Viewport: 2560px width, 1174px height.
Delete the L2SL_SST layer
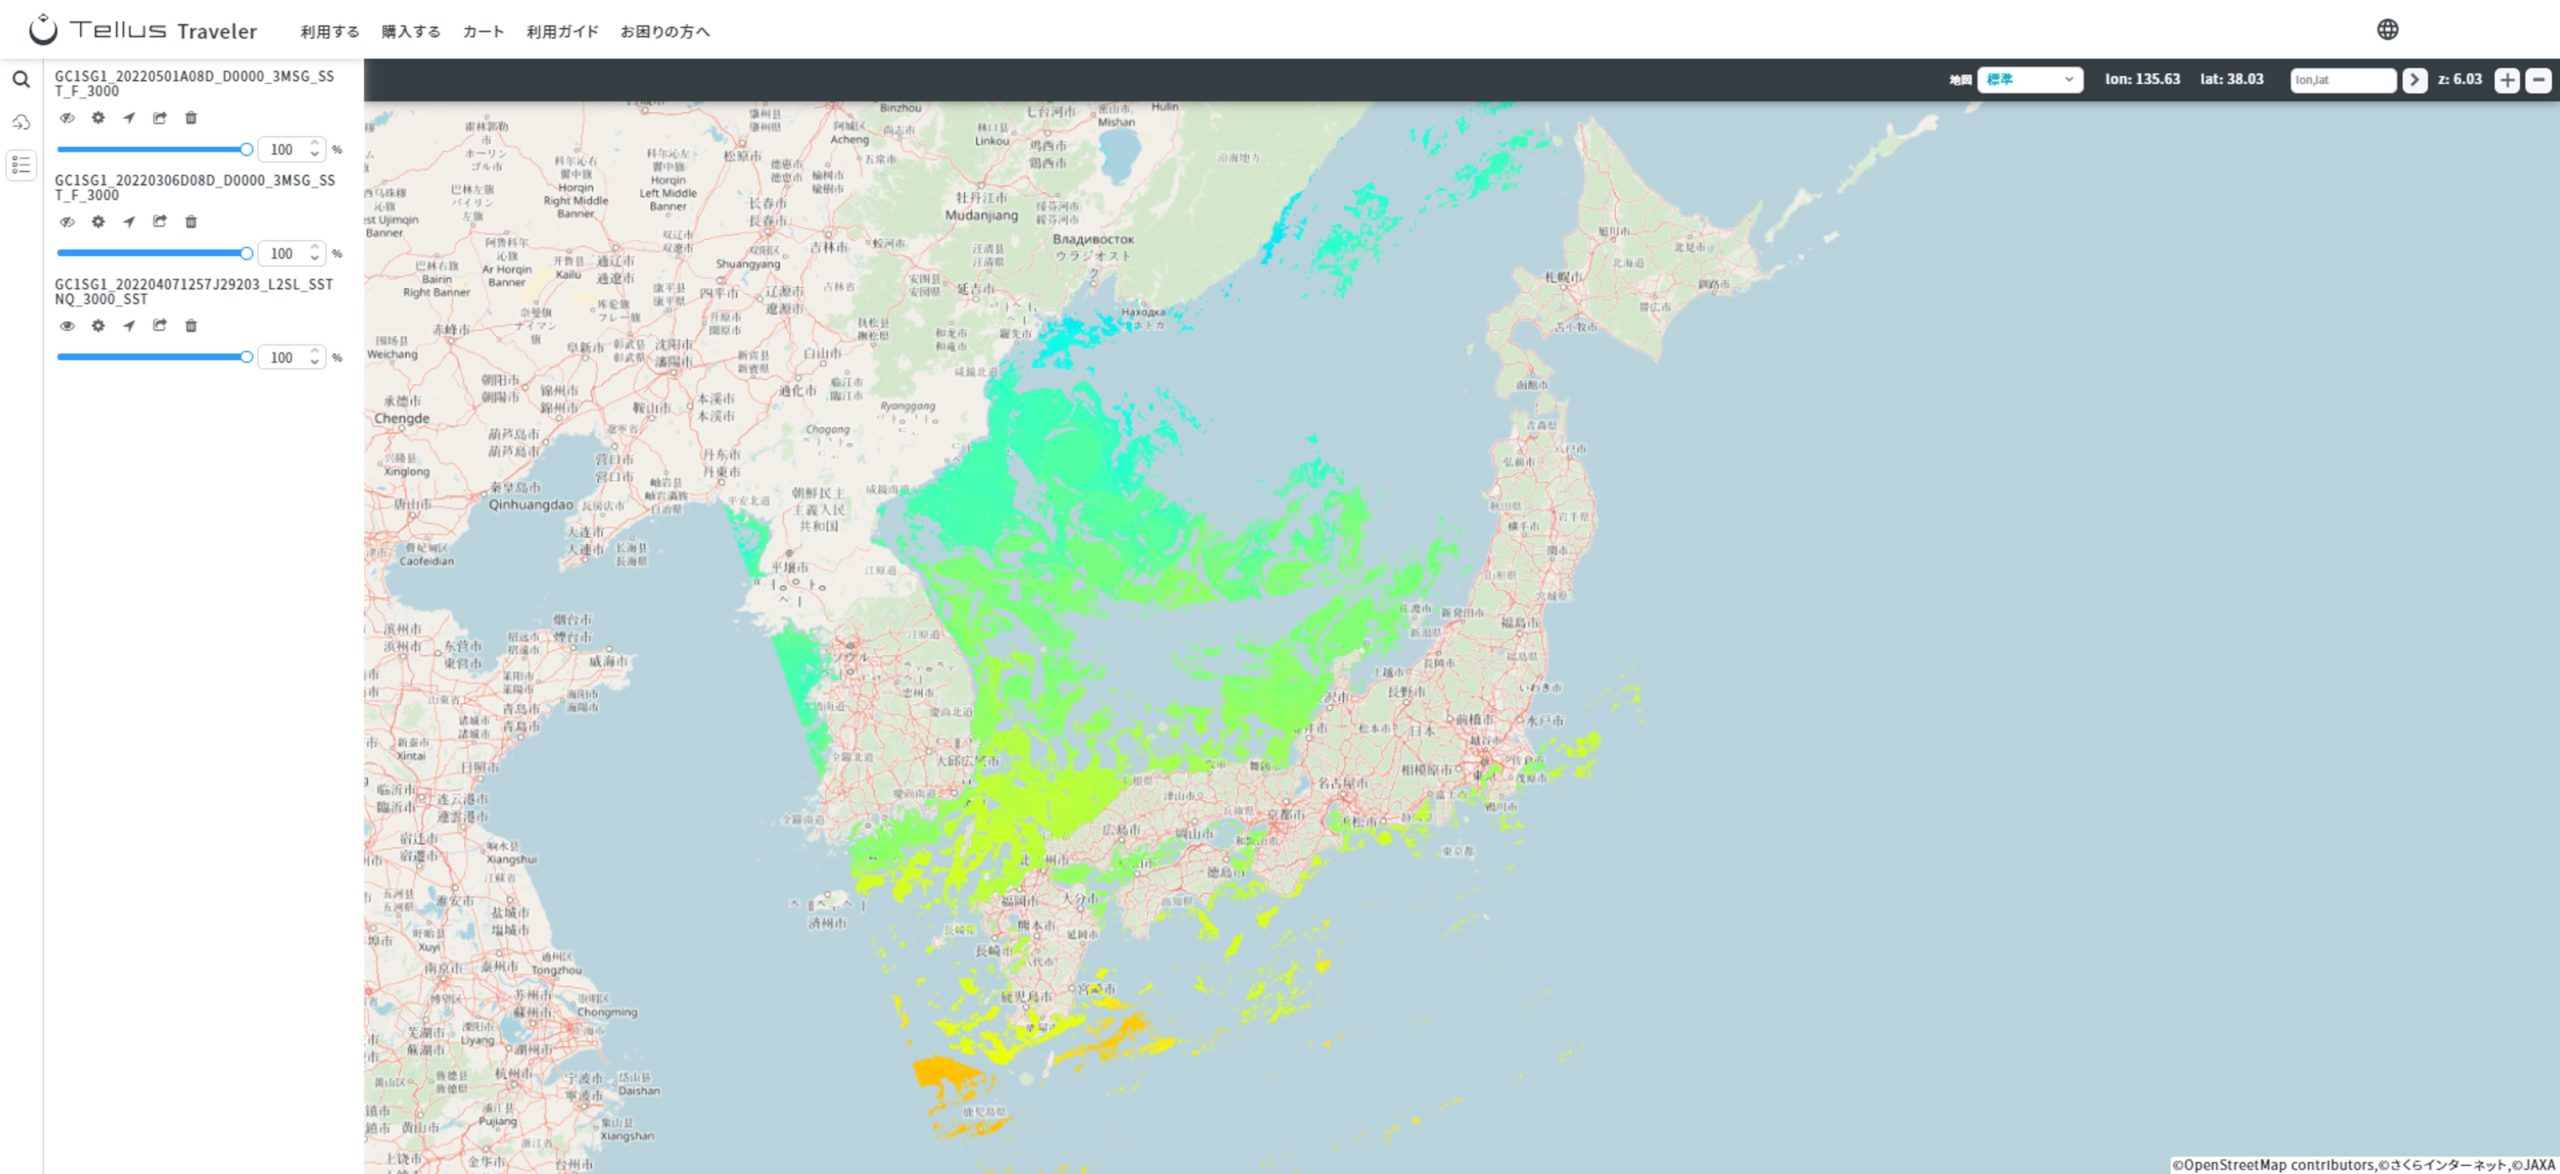[x=191, y=326]
